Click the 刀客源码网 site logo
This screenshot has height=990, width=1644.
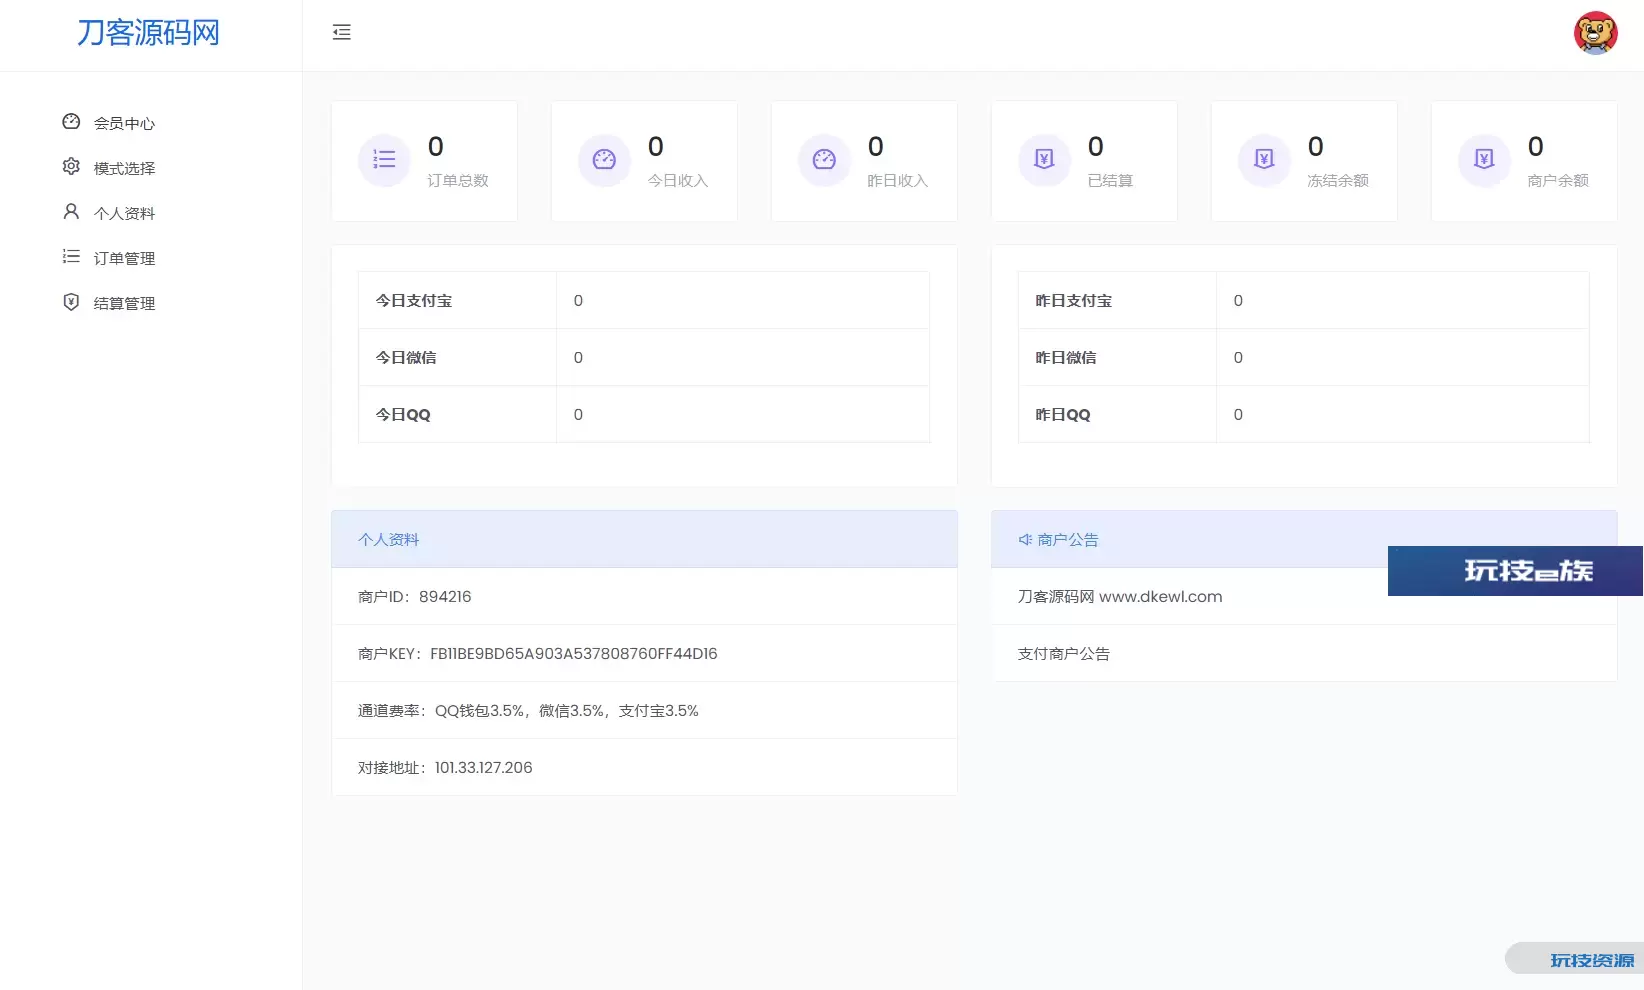pyautogui.click(x=148, y=33)
